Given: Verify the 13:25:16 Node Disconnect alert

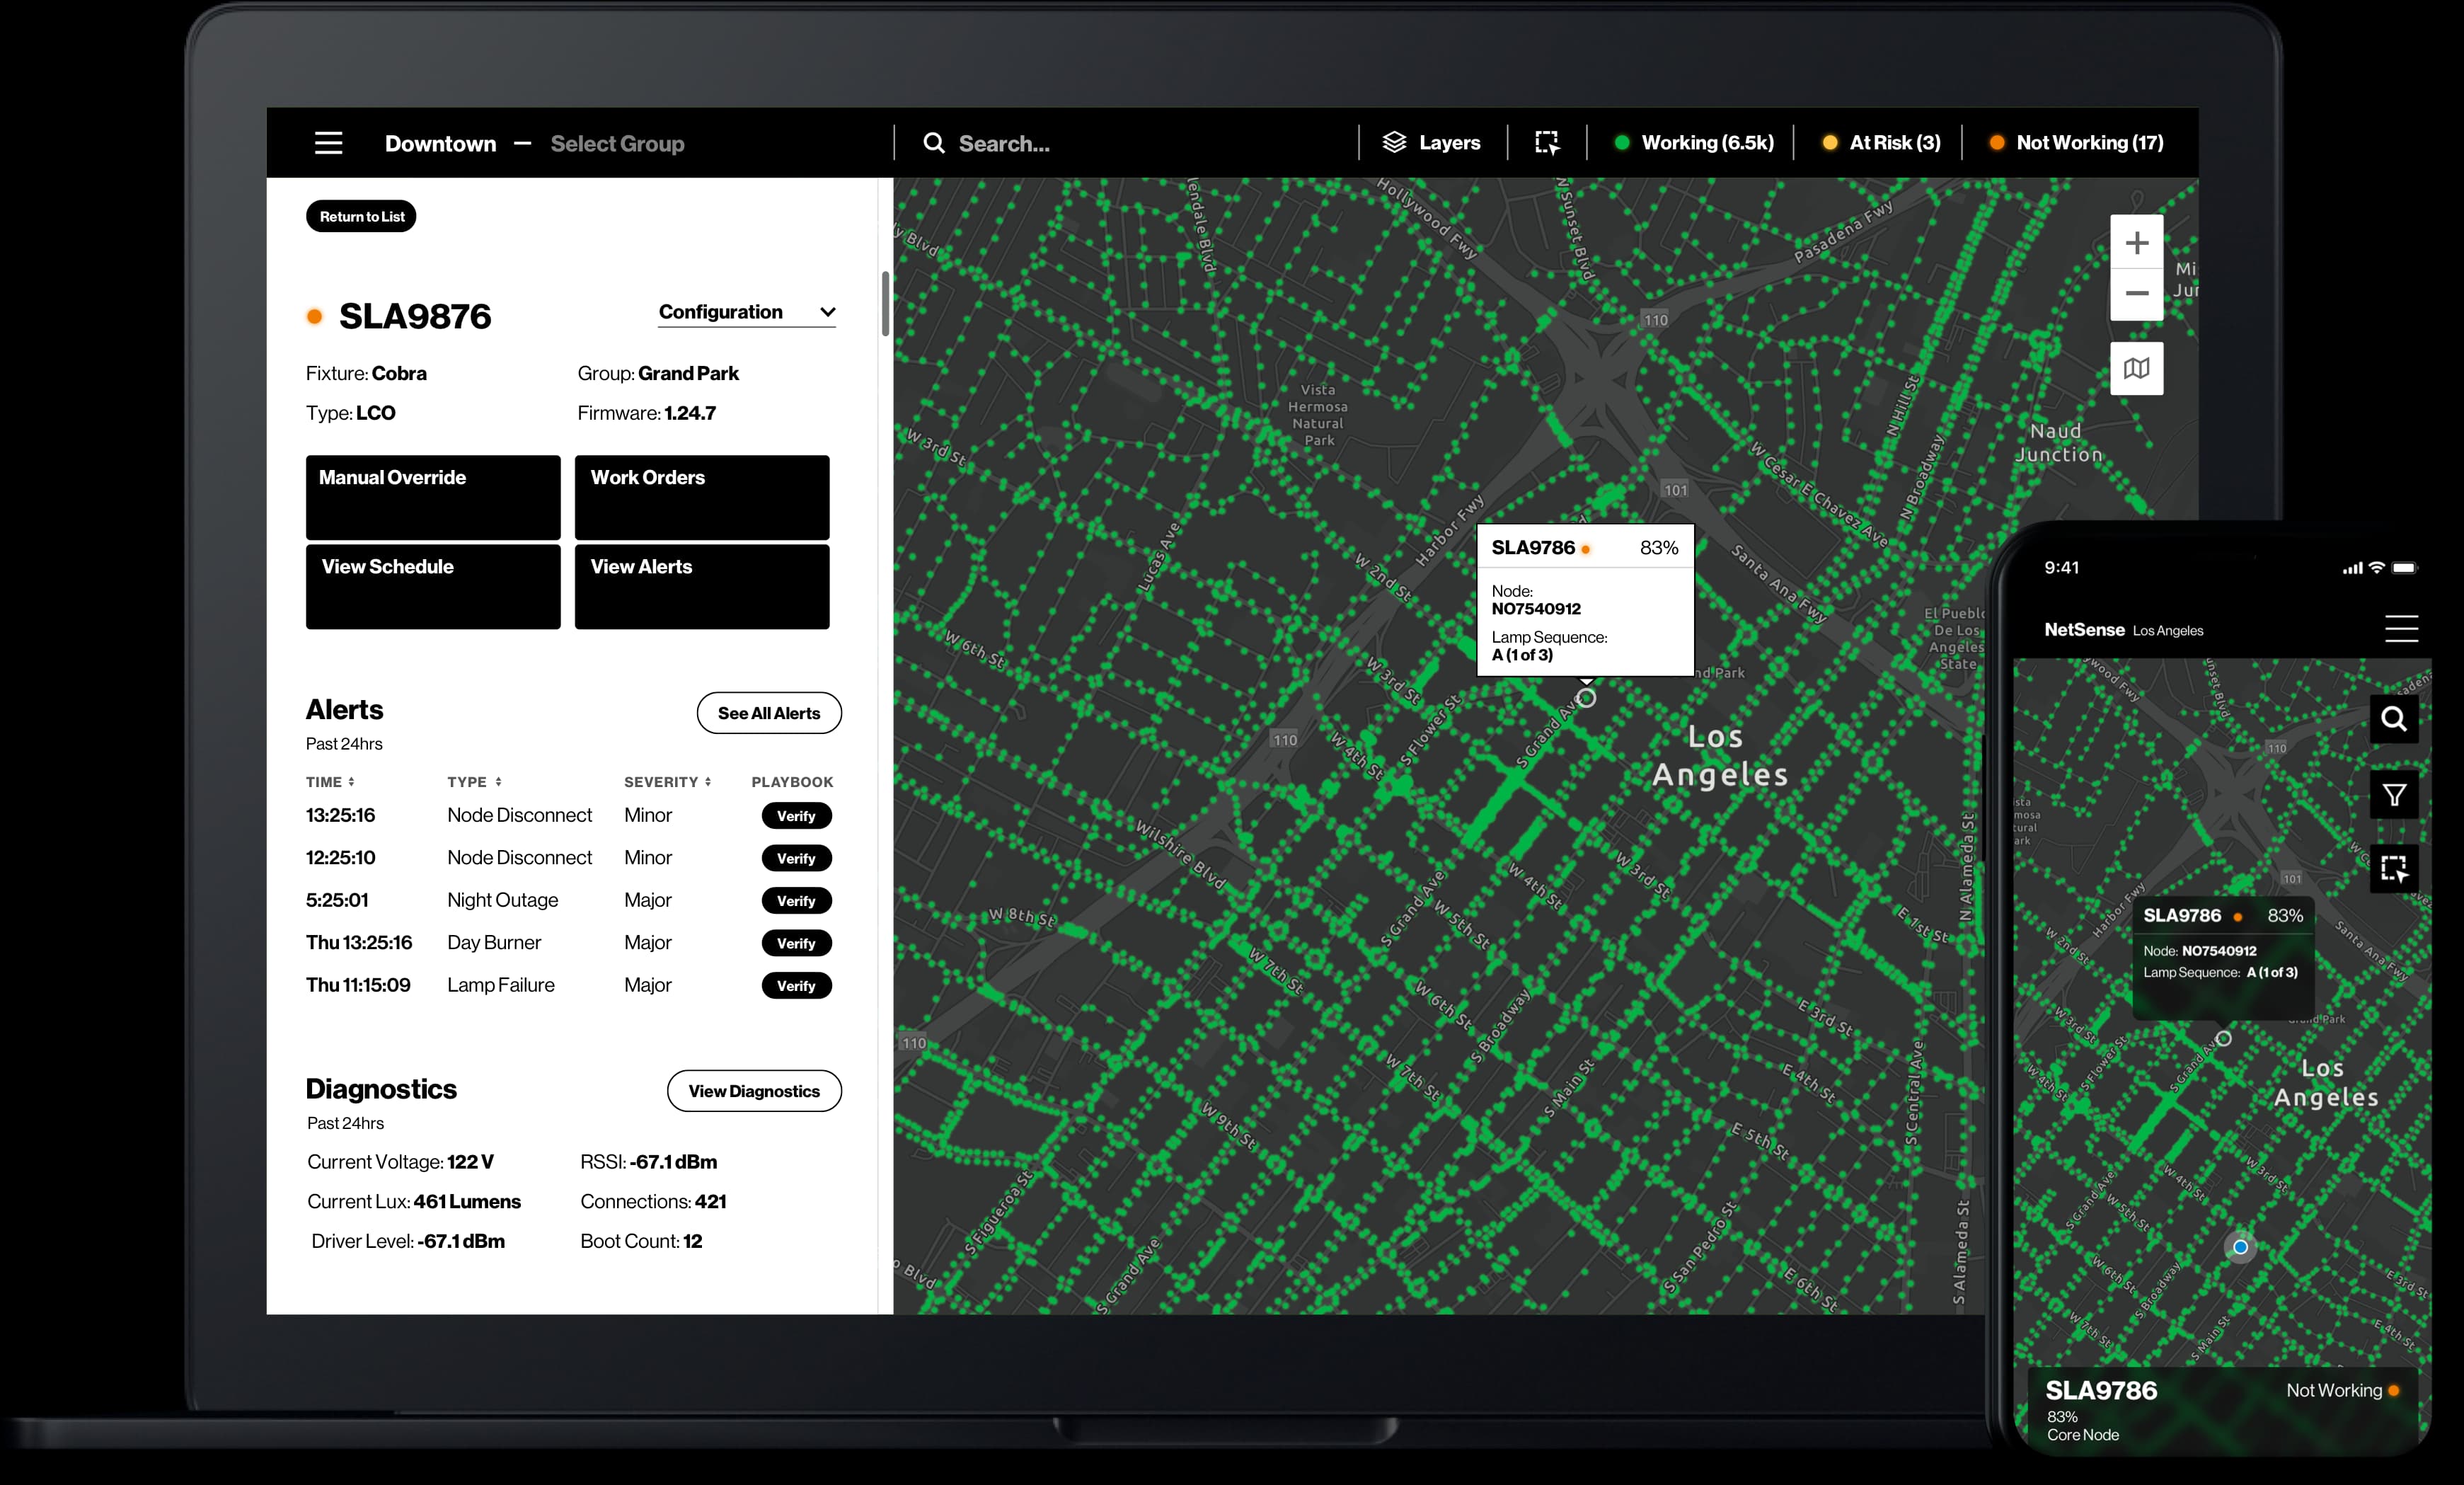Looking at the screenshot, I should (796, 816).
